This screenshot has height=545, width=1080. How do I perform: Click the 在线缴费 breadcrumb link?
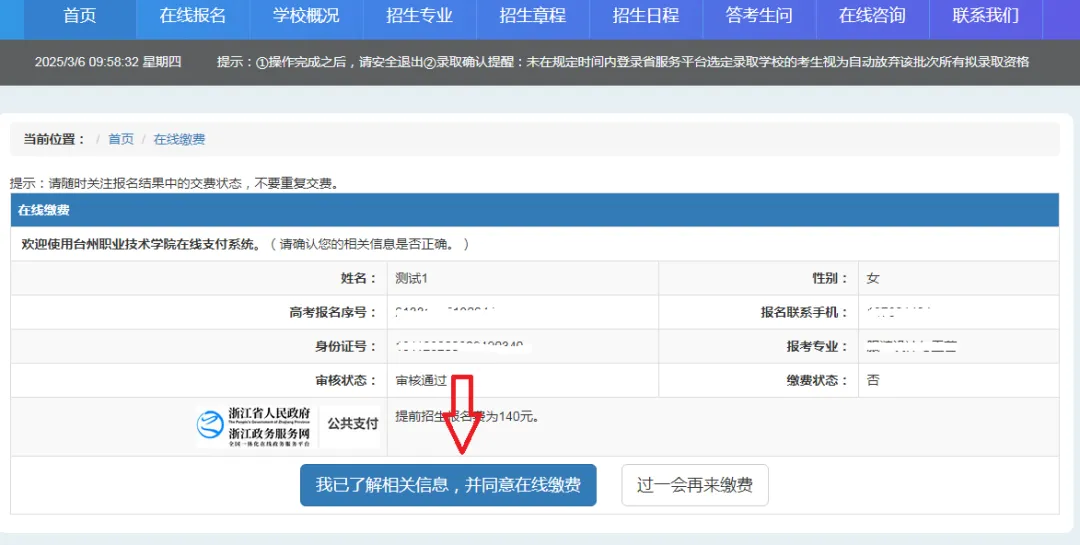pyautogui.click(x=179, y=139)
